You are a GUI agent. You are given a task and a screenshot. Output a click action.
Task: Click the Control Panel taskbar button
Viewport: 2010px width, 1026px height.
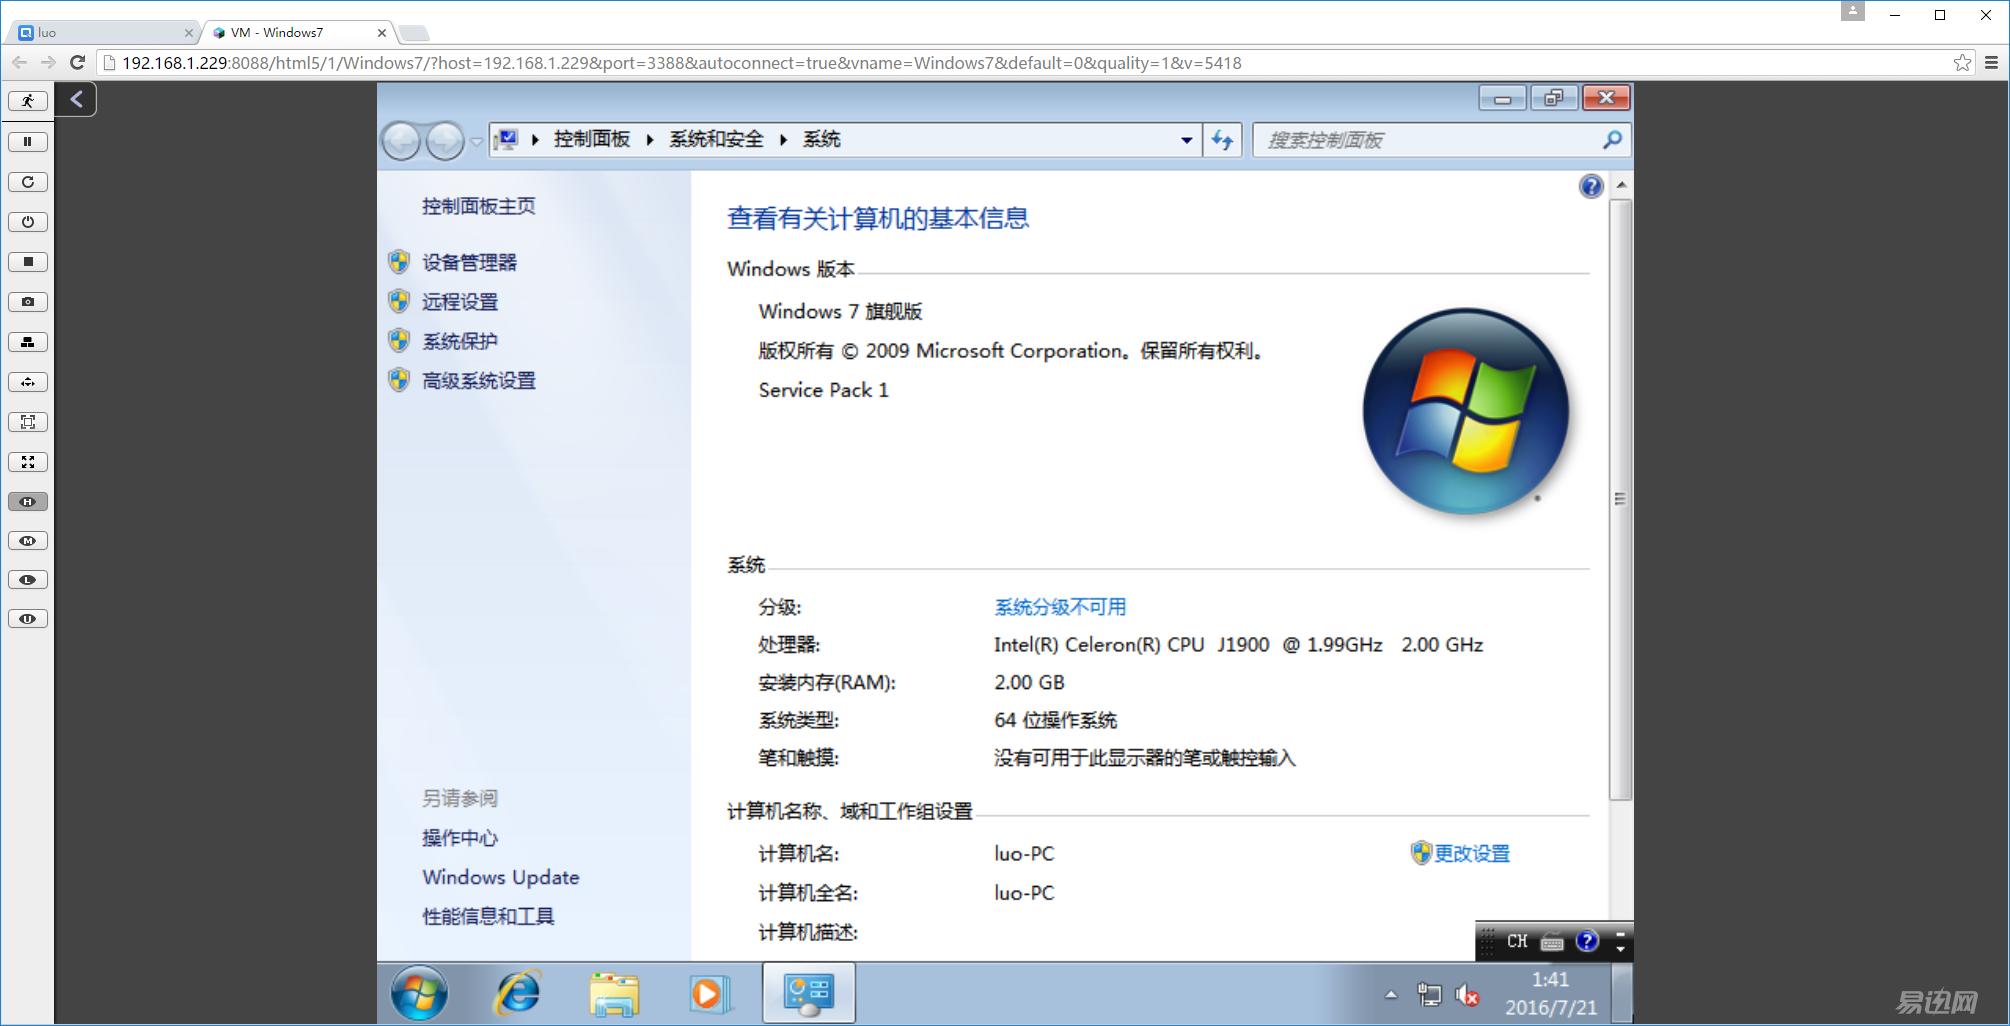coord(809,993)
